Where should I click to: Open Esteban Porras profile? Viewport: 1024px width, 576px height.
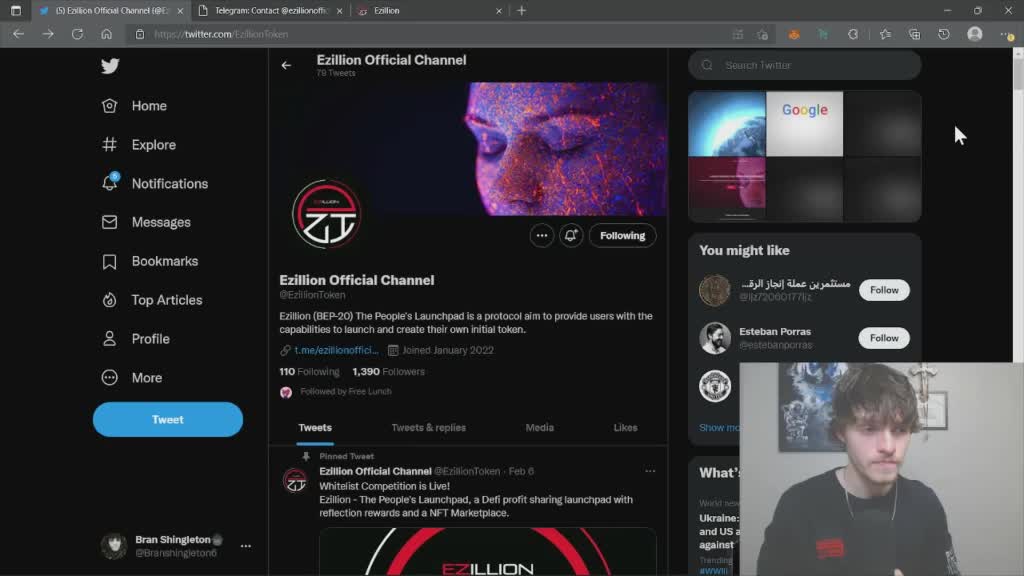(x=775, y=332)
